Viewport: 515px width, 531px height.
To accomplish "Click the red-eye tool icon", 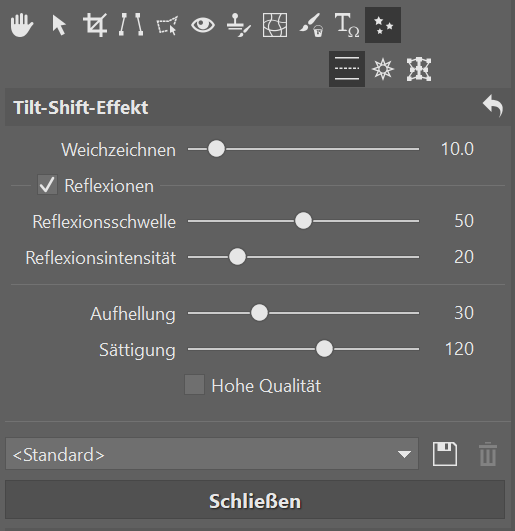I will pos(203,25).
